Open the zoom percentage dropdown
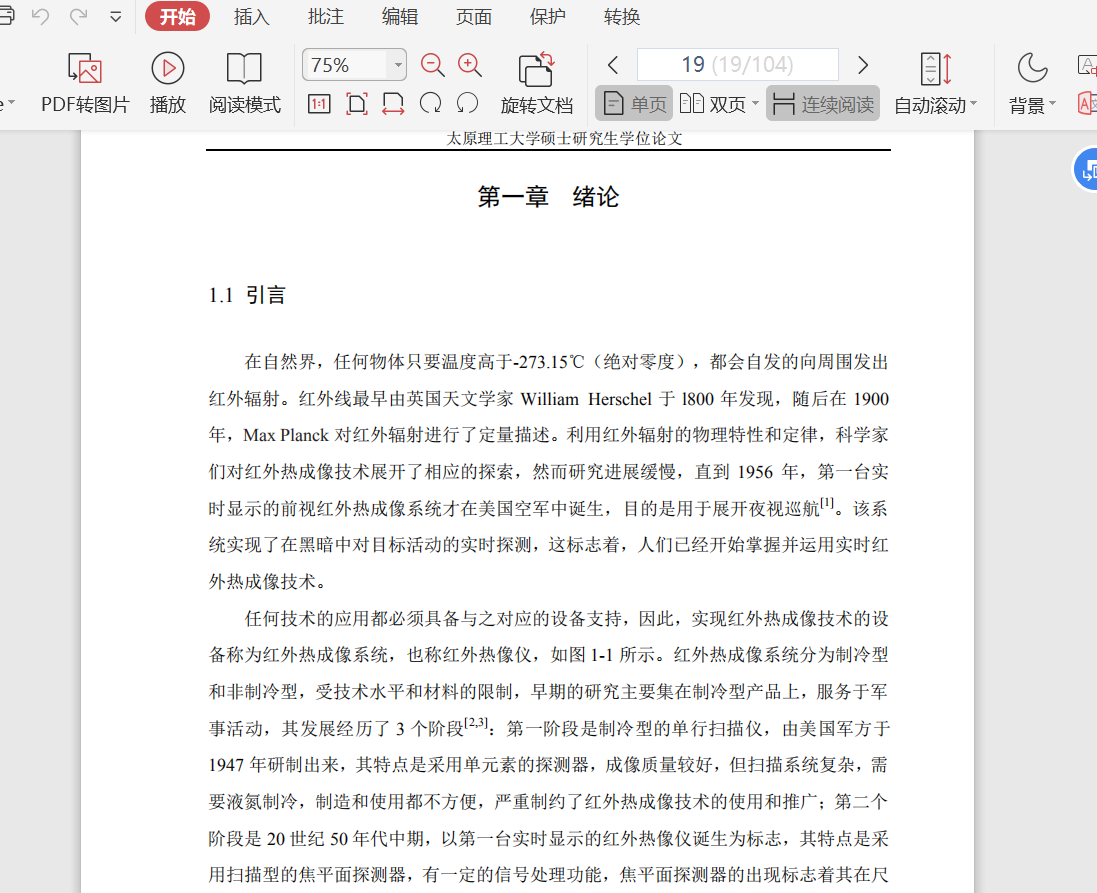The image size is (1097, 893). (x=397, y=65)
